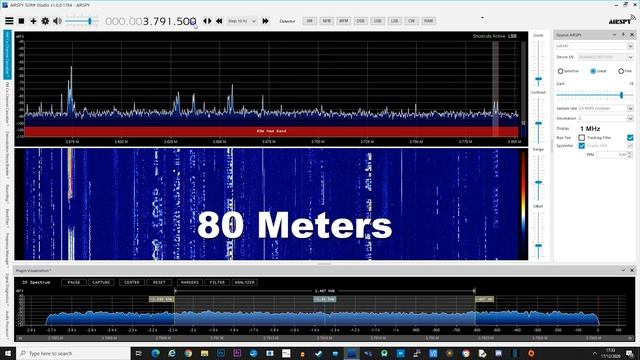
Task: Stop the radio with the stop button
Action: tap(21, 21)
